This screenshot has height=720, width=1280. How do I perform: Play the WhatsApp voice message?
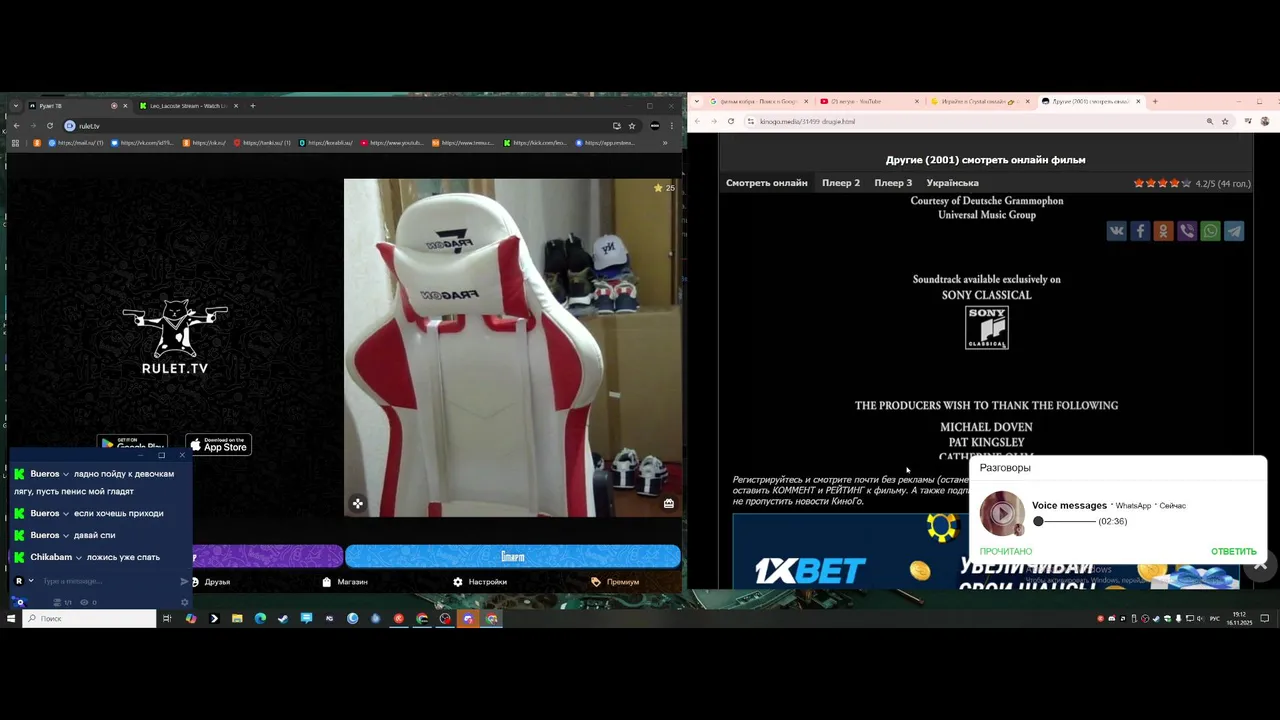point(1002,513)
